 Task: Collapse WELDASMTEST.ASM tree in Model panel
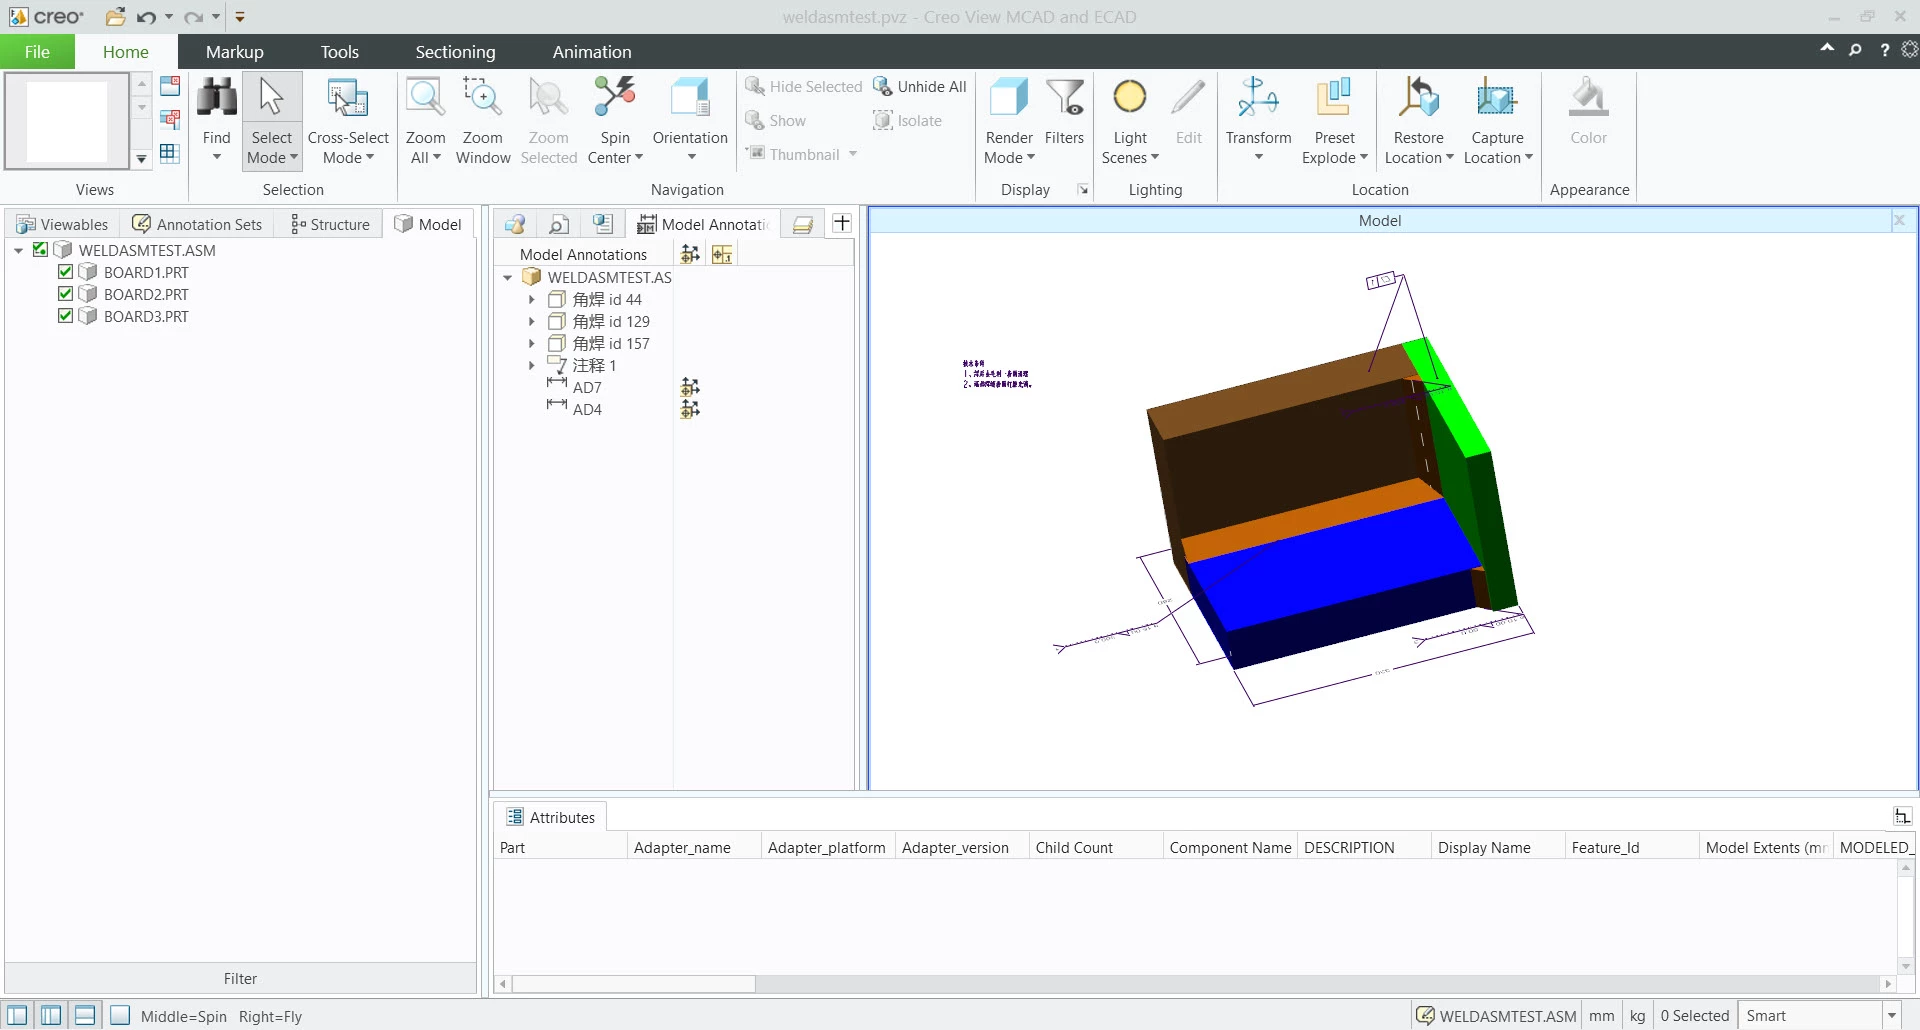(x=18, y=250)
